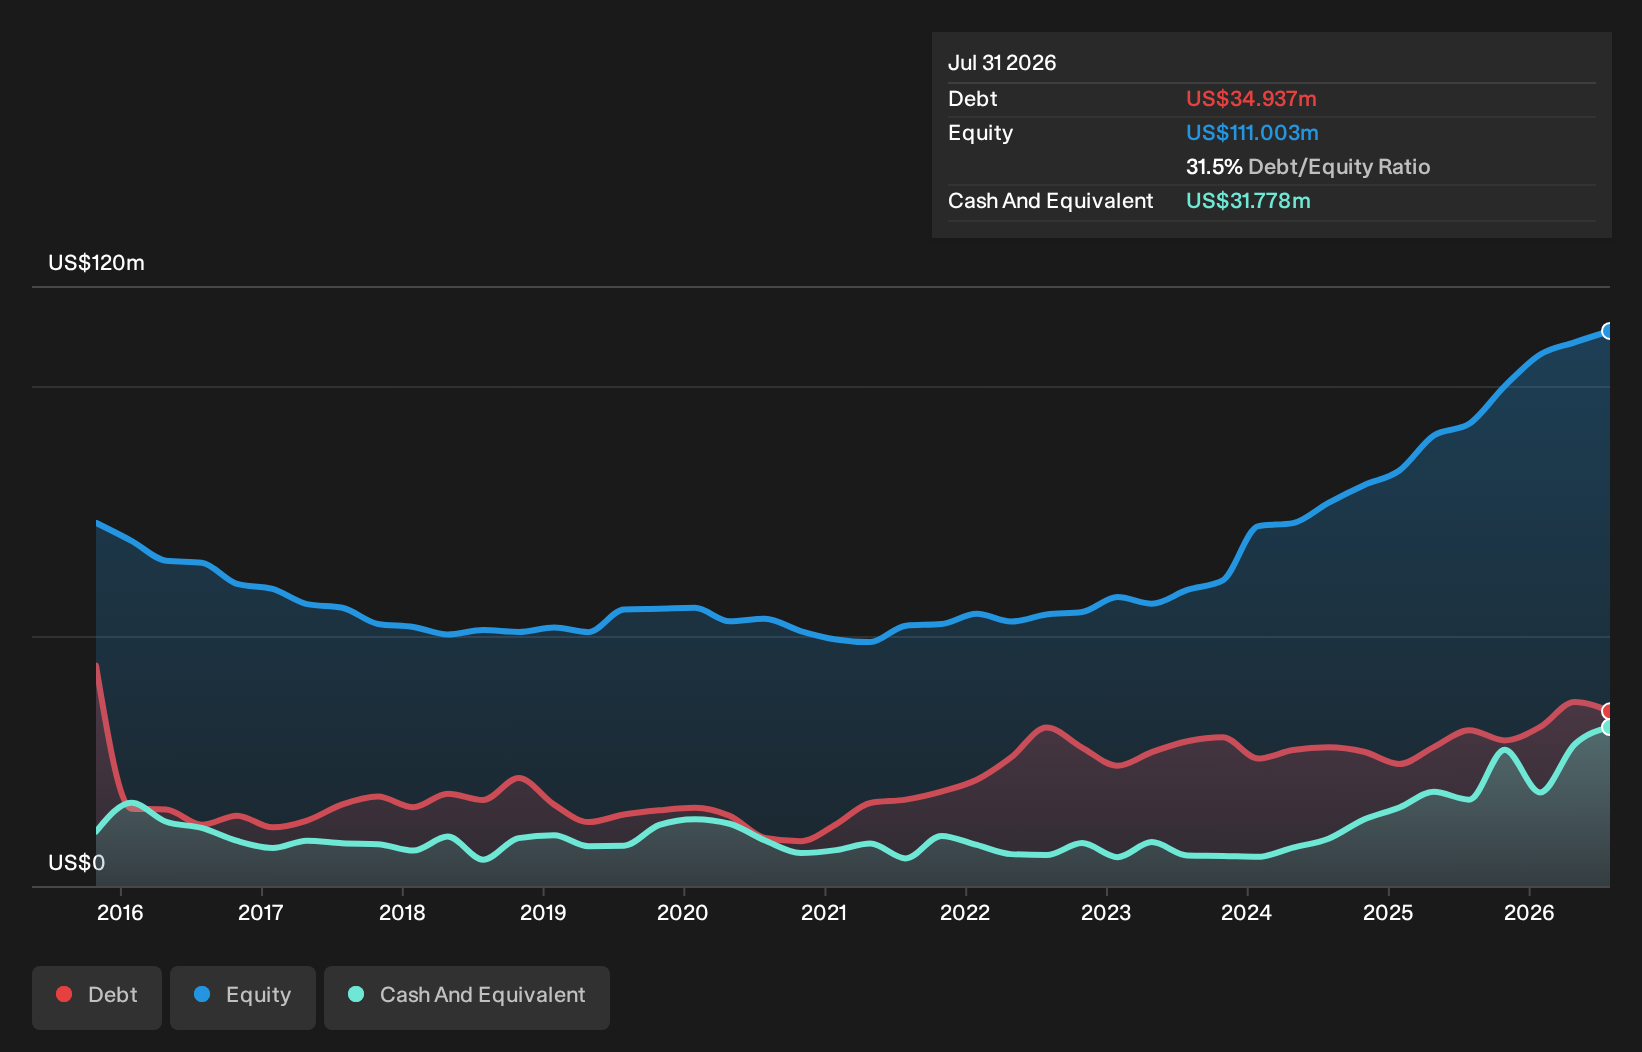
Task: Click the Cash And Equivalent tooltip label
Action: 1050,201
